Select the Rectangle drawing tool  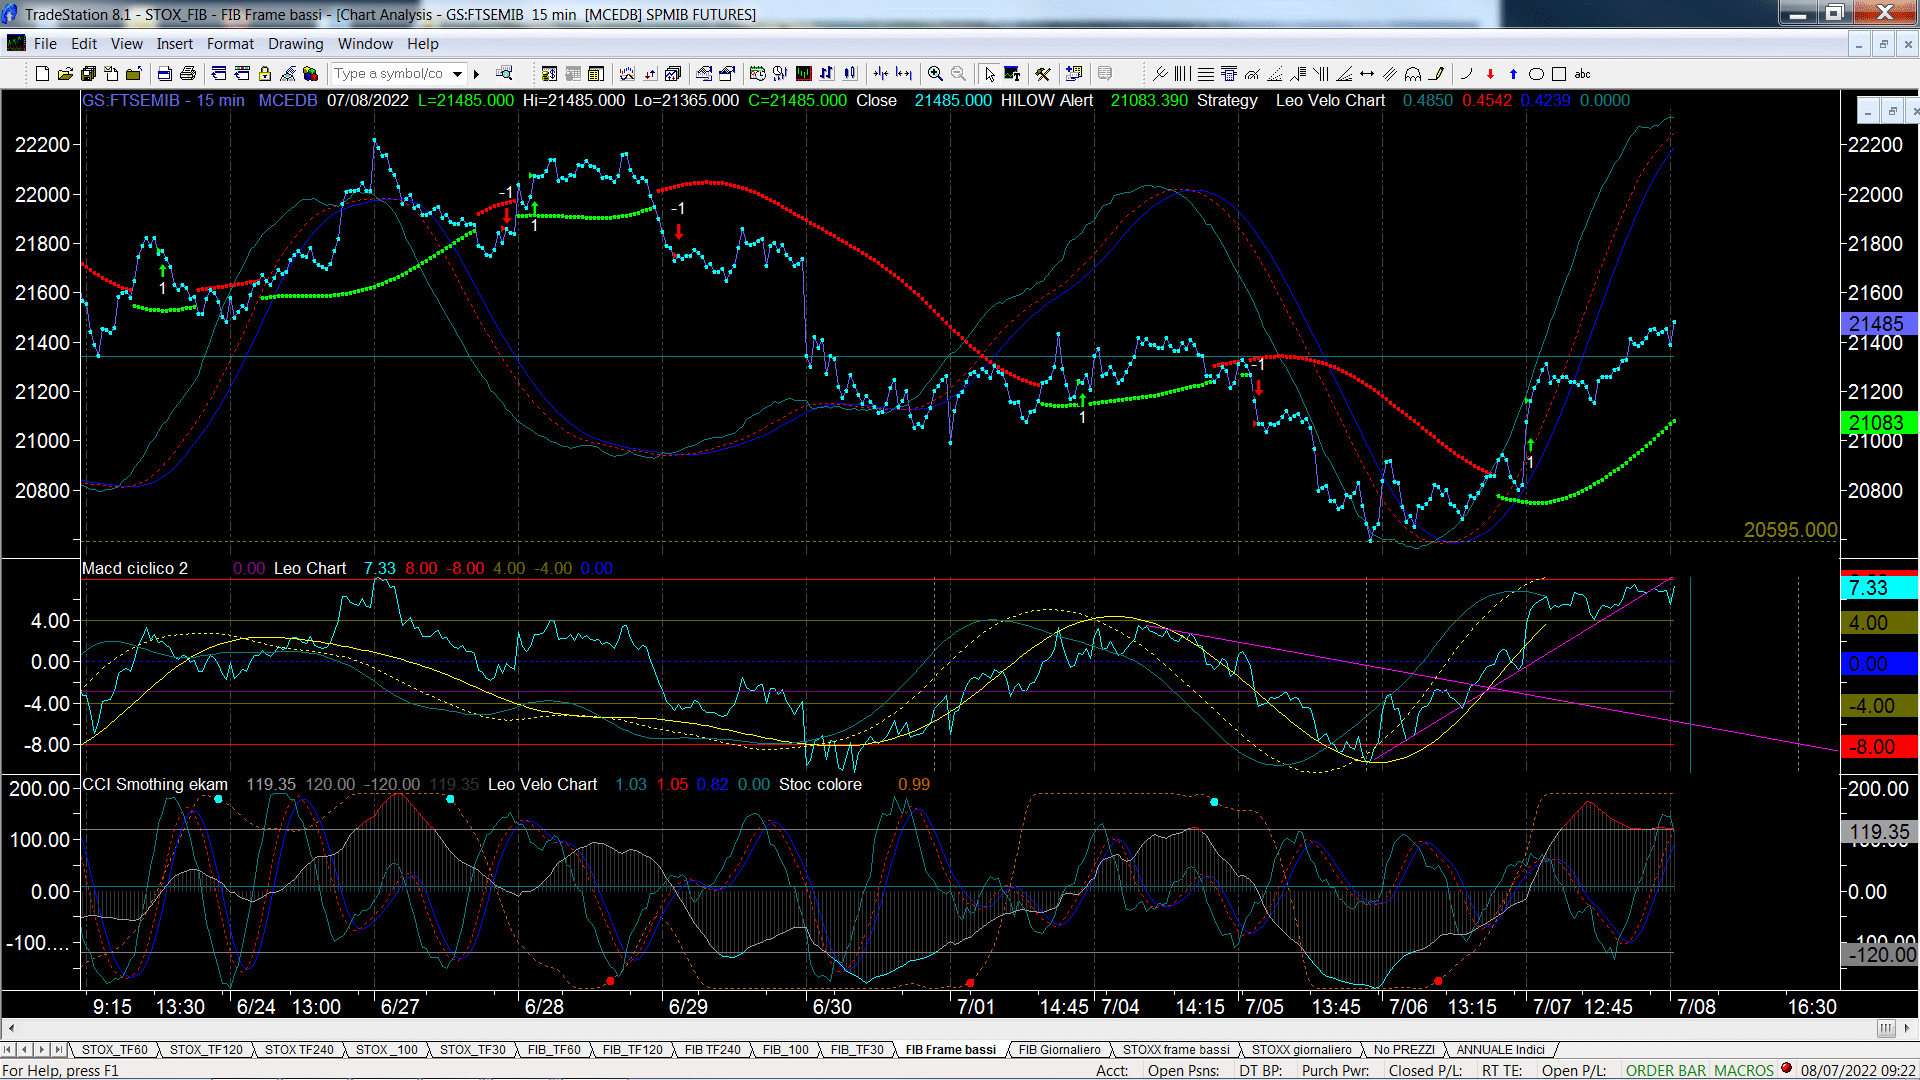(1559, 73)
